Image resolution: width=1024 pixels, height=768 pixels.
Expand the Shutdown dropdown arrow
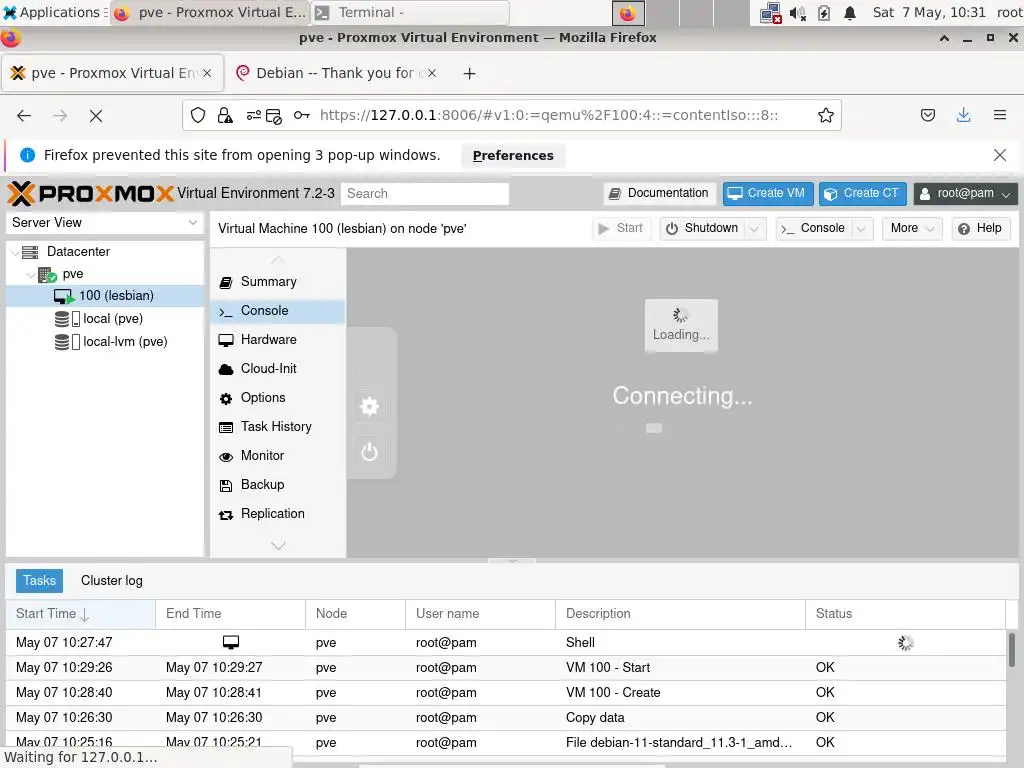click(755, 229)
